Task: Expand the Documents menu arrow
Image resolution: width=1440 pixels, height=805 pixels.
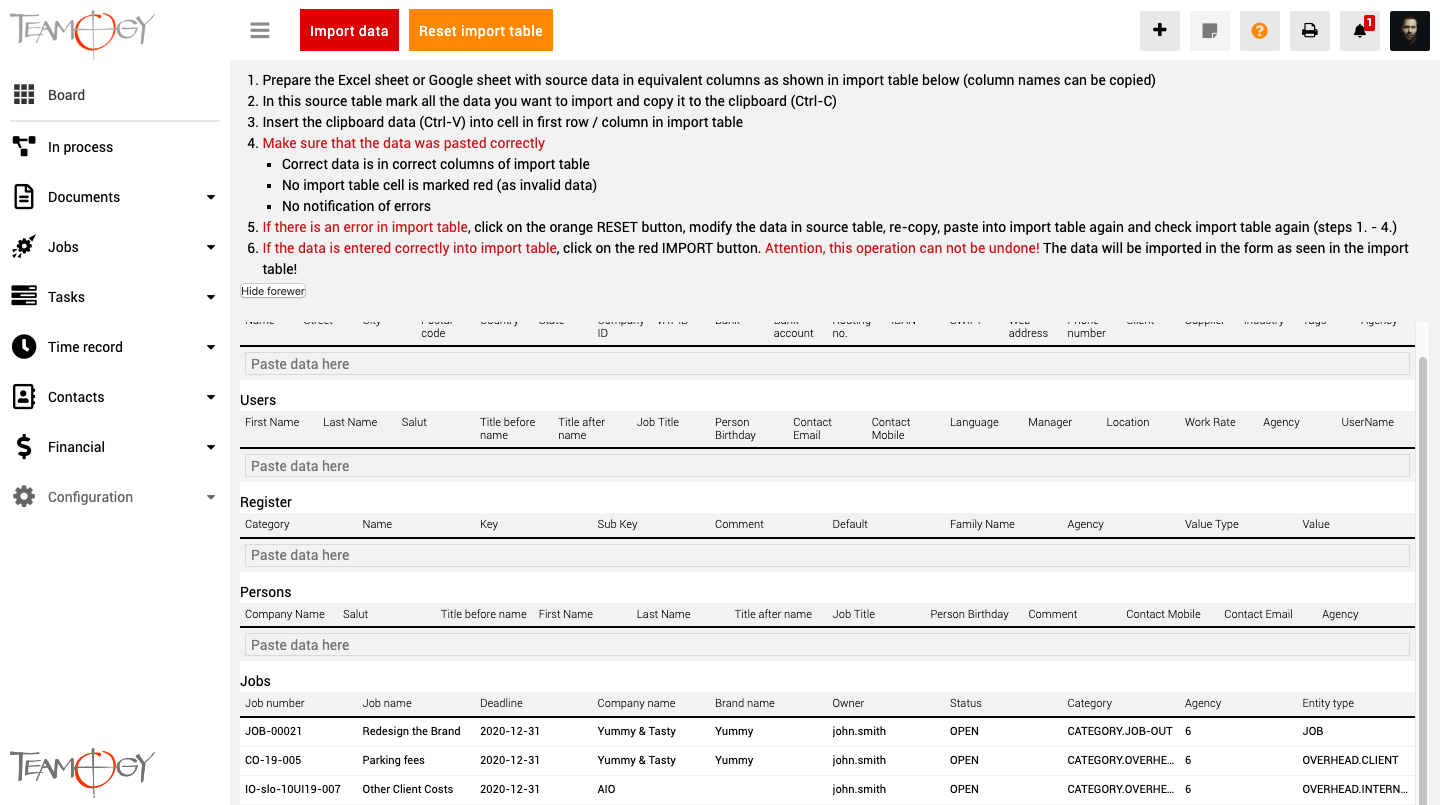Action: [x=211, y=197]
